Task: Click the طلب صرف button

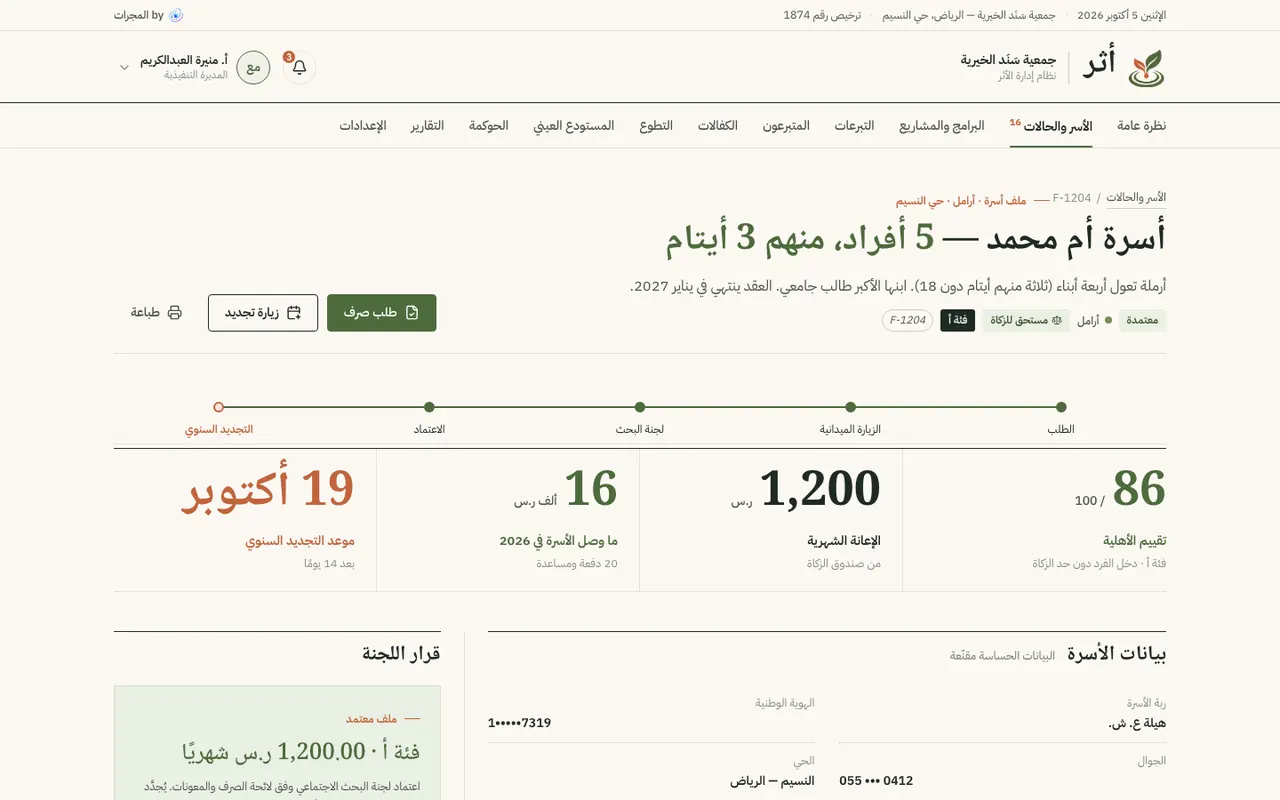Action: (x=382, y=313)
